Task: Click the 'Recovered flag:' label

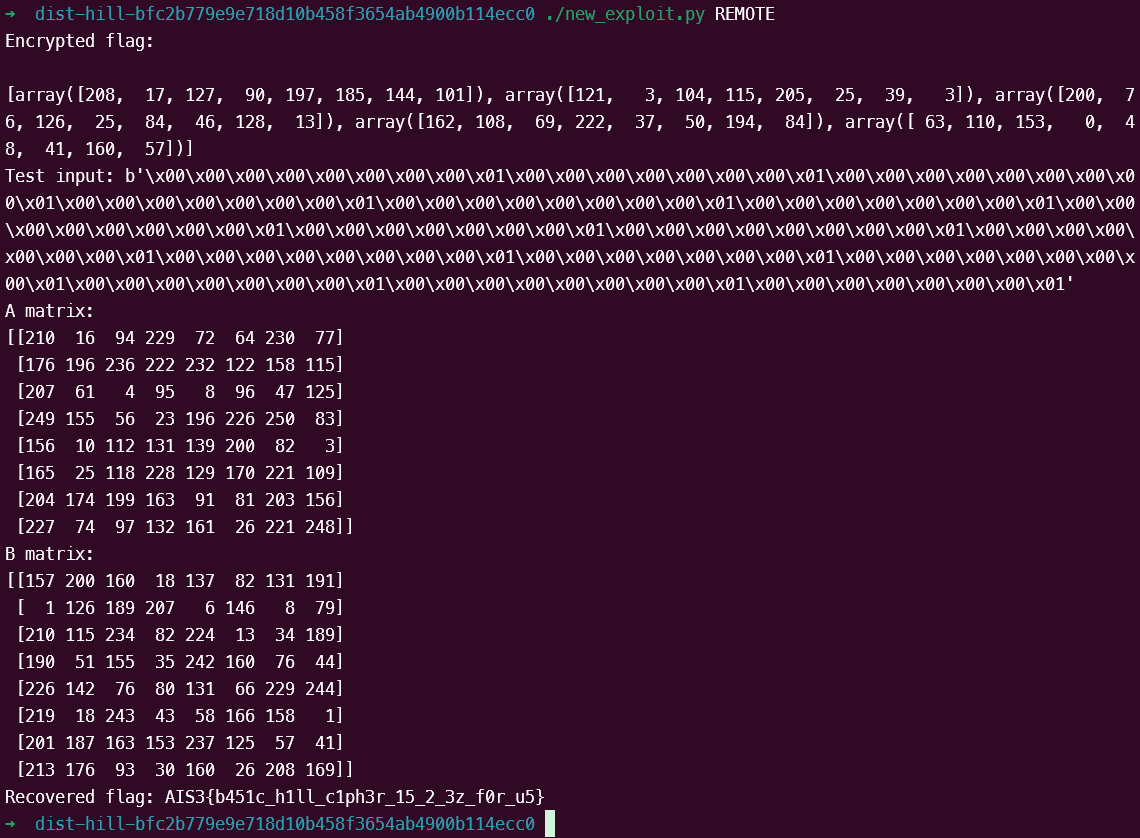Action: 79,797
